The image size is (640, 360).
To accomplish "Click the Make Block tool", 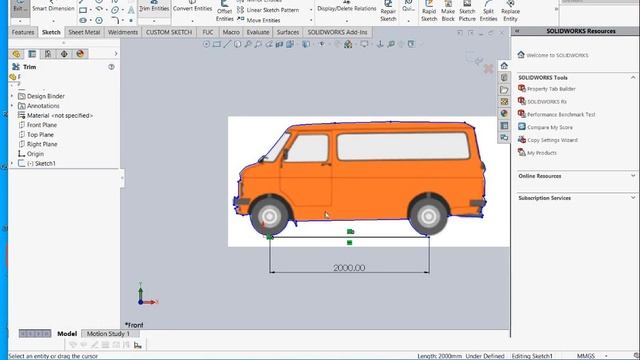I will click(x=448, y=11).
